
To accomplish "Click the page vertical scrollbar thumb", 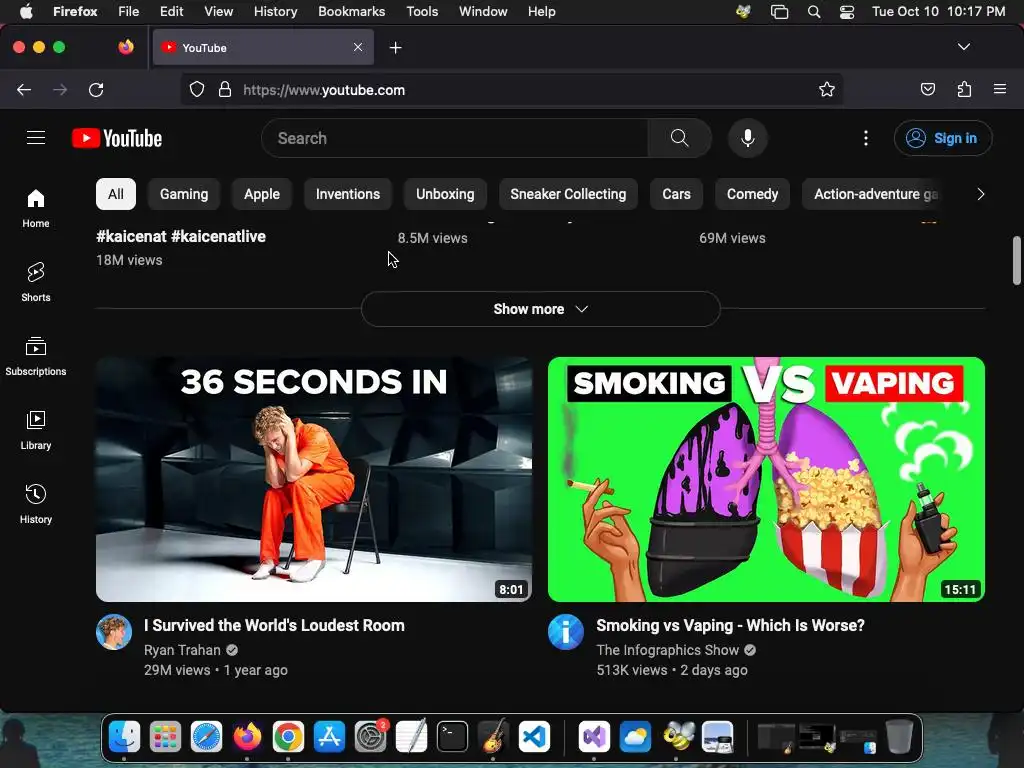I will click(1016, 261).
